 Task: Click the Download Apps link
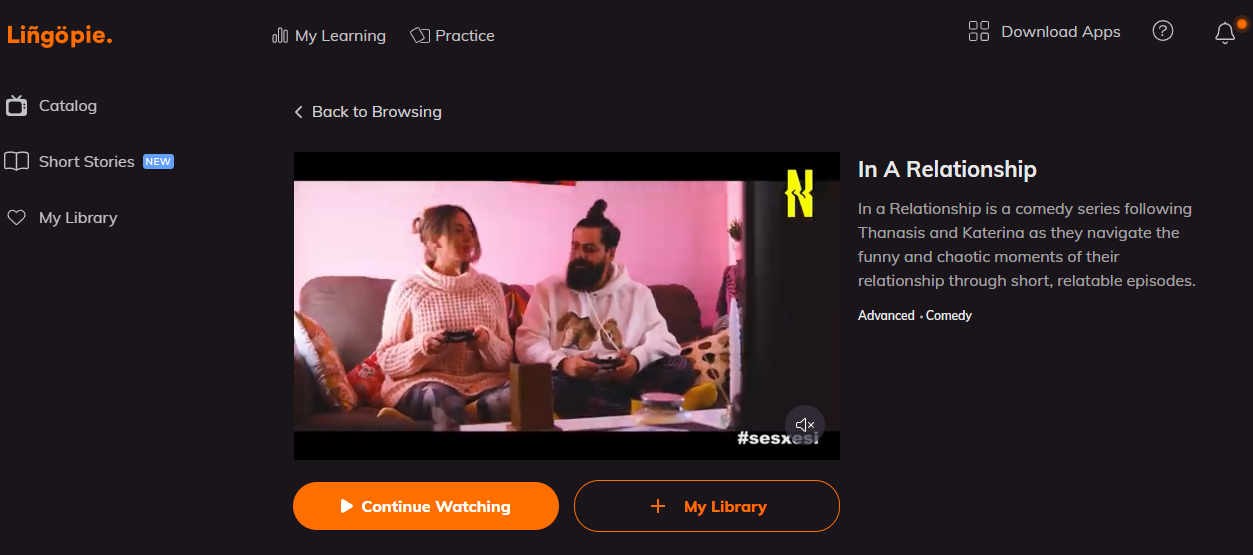tap(1061, 32)
